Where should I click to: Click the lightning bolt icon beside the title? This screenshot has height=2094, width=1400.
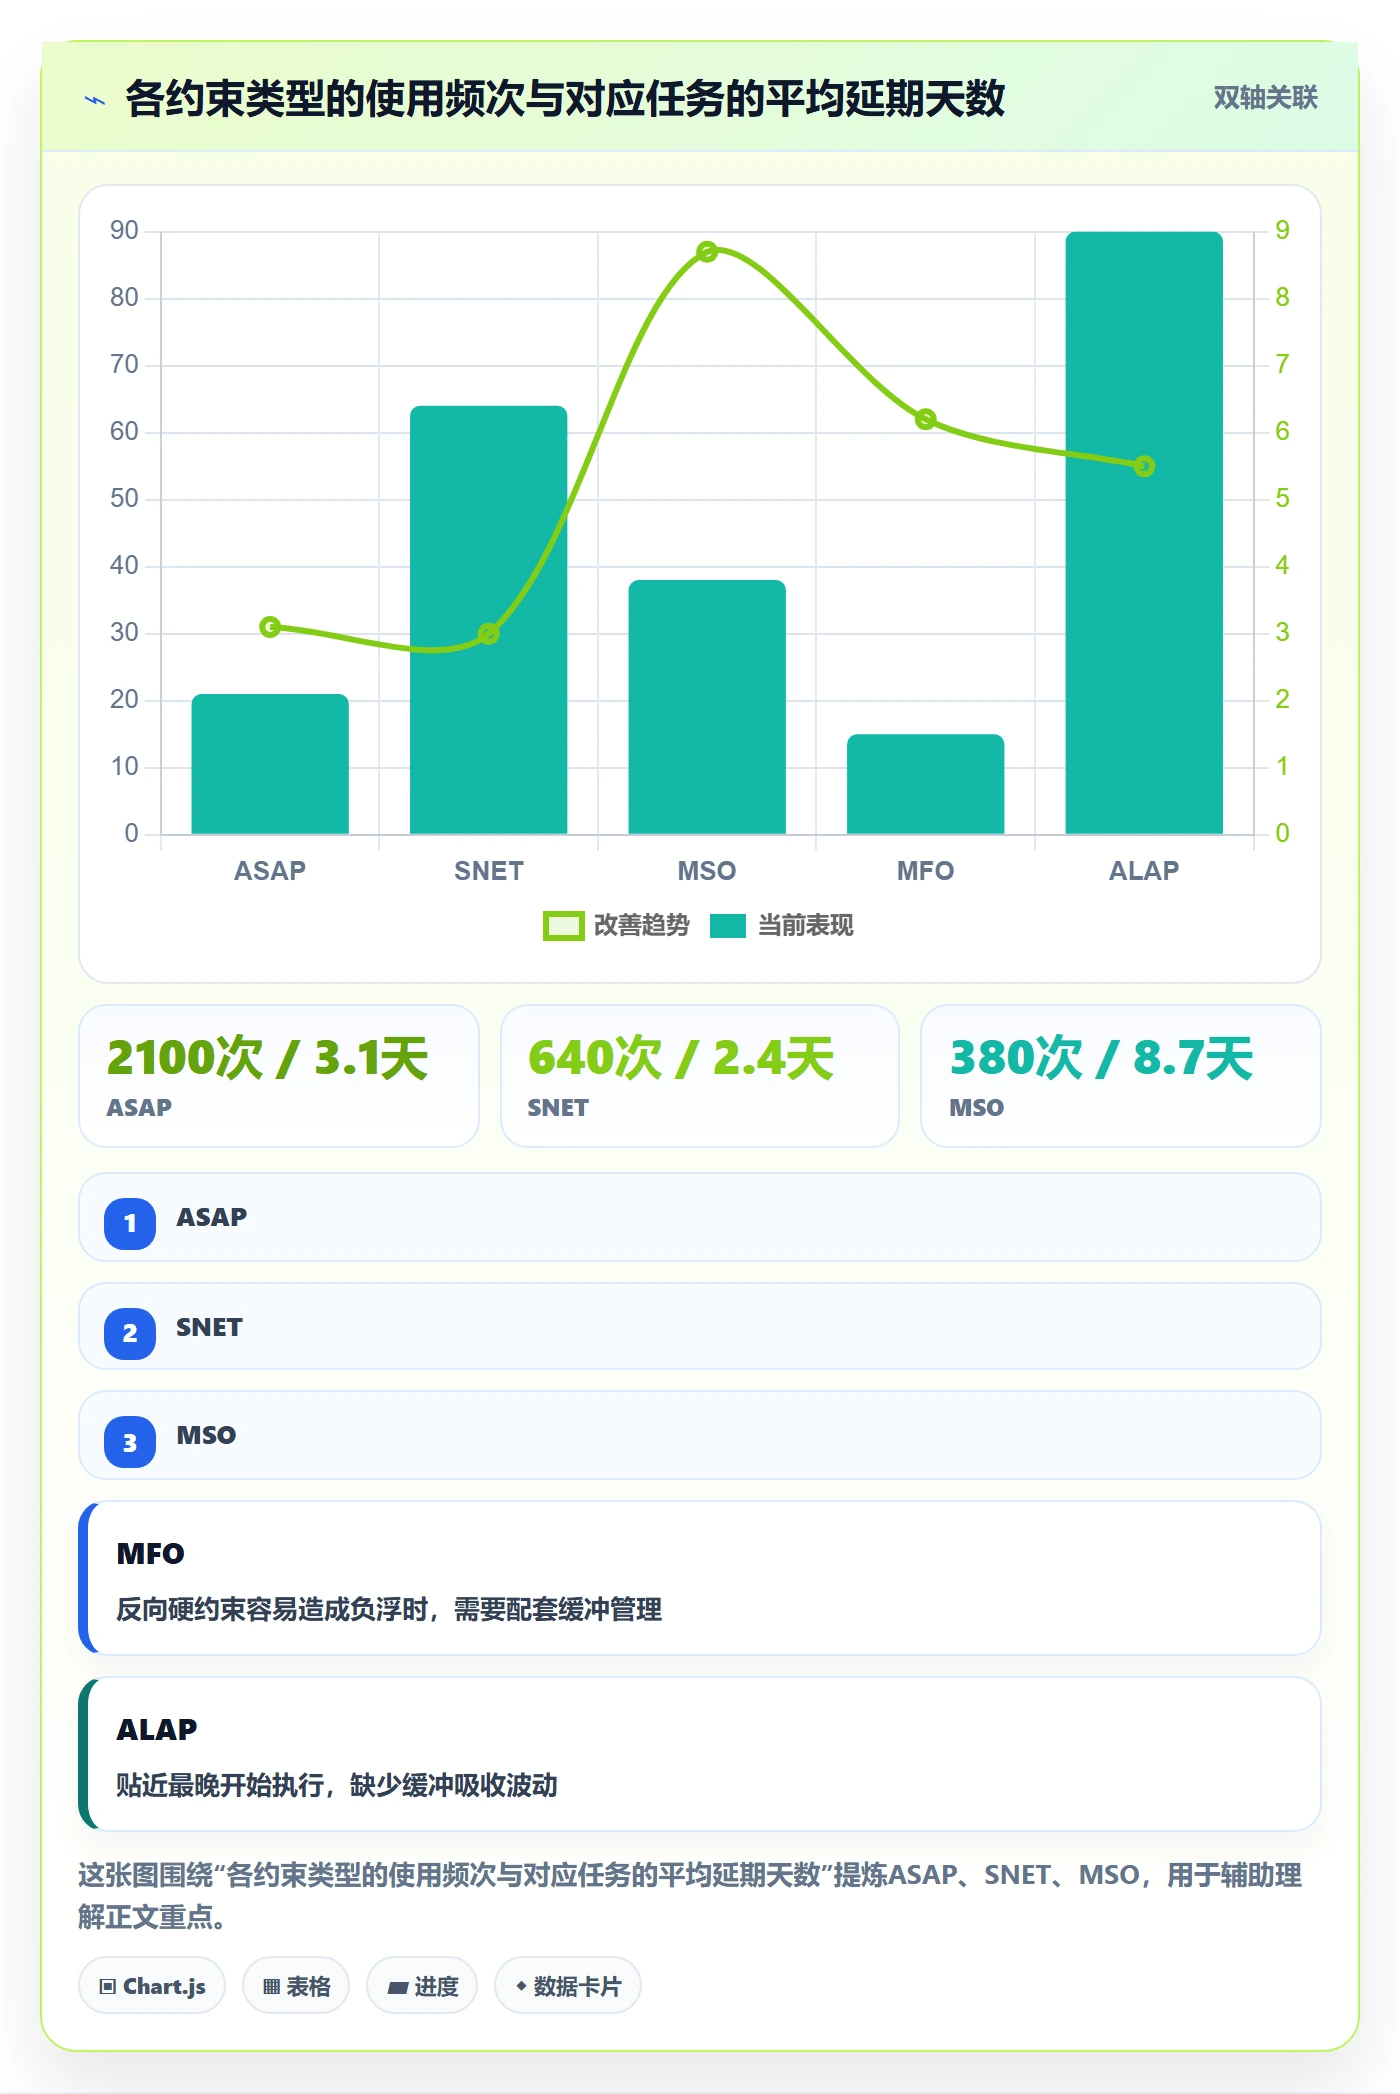[x=95, y=100]
